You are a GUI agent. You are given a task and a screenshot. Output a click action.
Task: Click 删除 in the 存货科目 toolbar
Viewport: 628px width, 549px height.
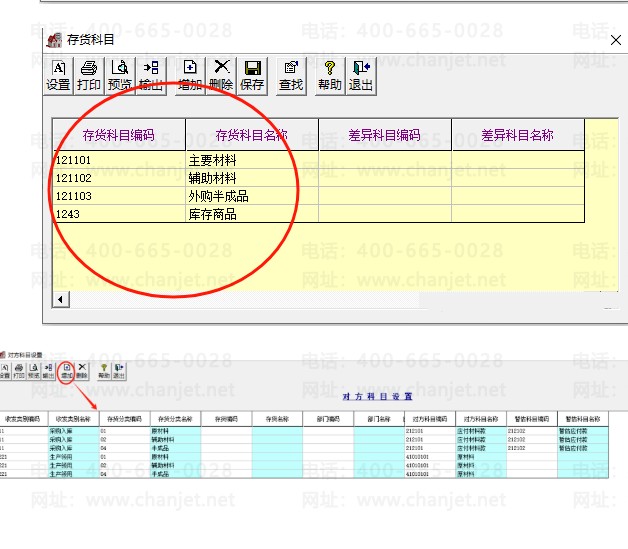[221, 76]
